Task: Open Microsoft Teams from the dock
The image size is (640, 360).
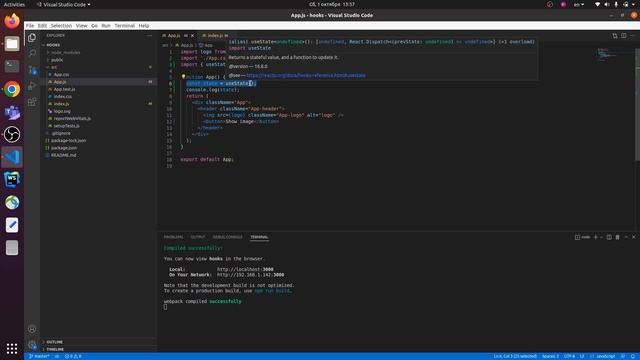Action: tap(12, 112)
